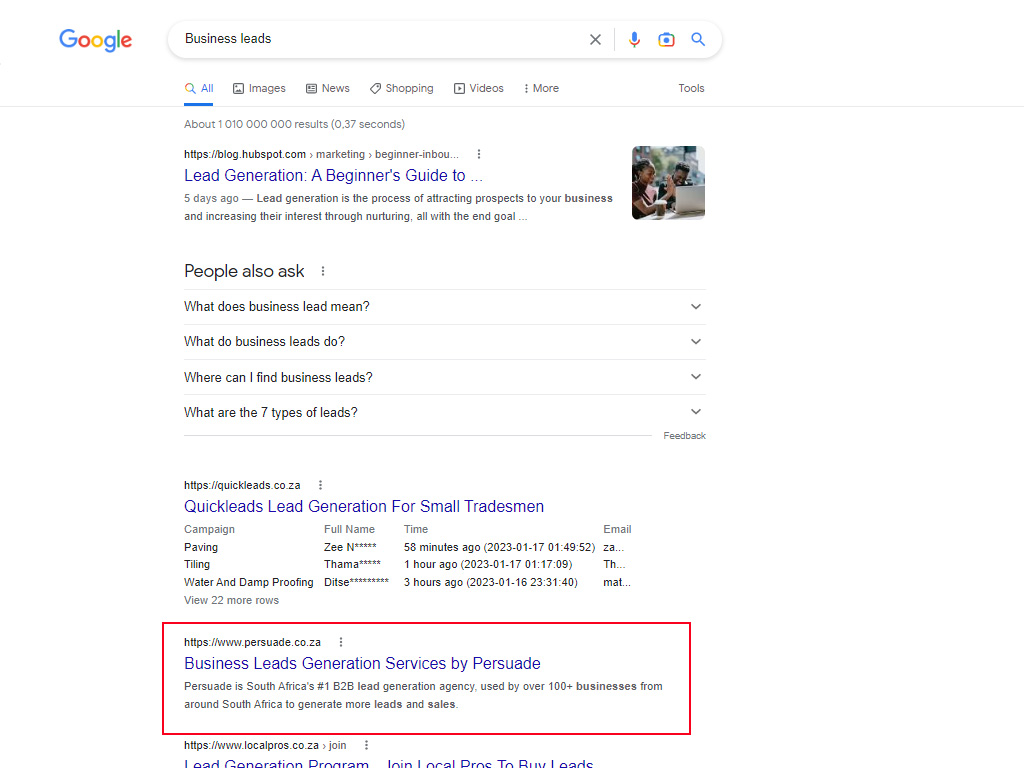Open three-dot menu for quickleads.co.za result
1024x768 pixels.
pyautogui.click(x=320, y=485)
